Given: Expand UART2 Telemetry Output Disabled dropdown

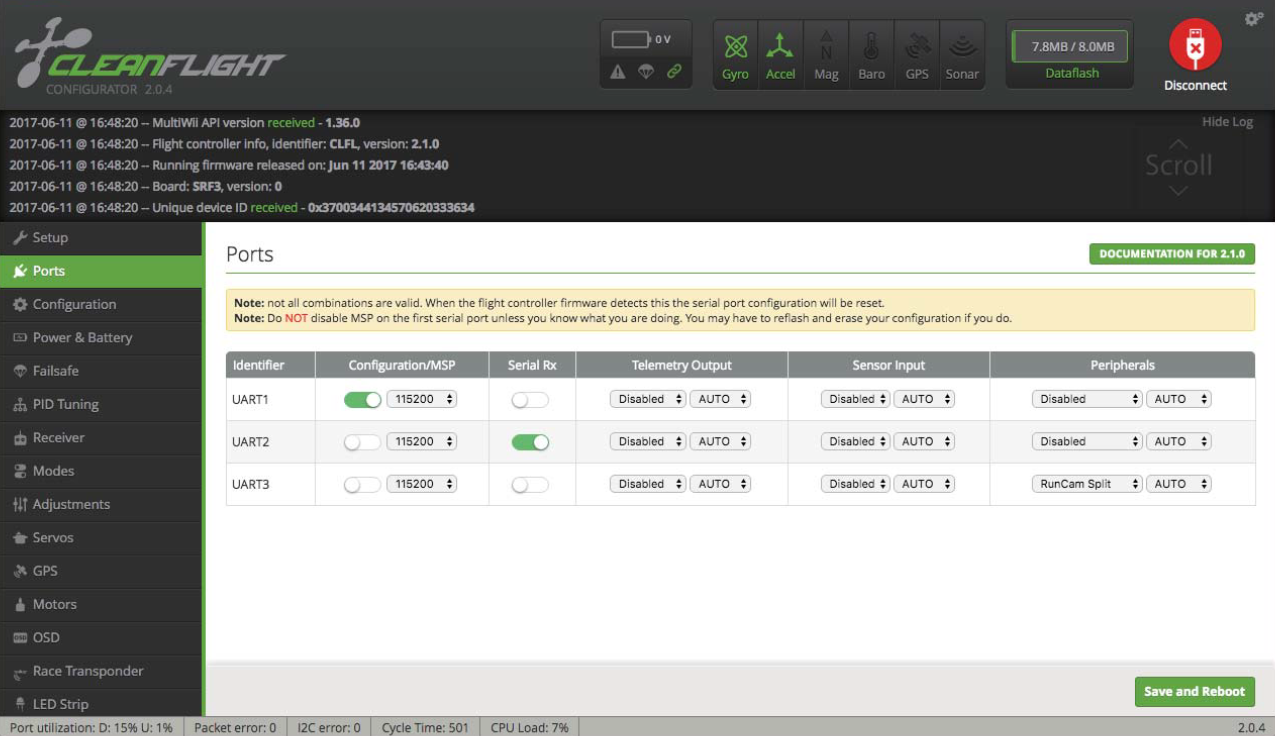Looking at the screenshot, I should [x=647, y=442].
